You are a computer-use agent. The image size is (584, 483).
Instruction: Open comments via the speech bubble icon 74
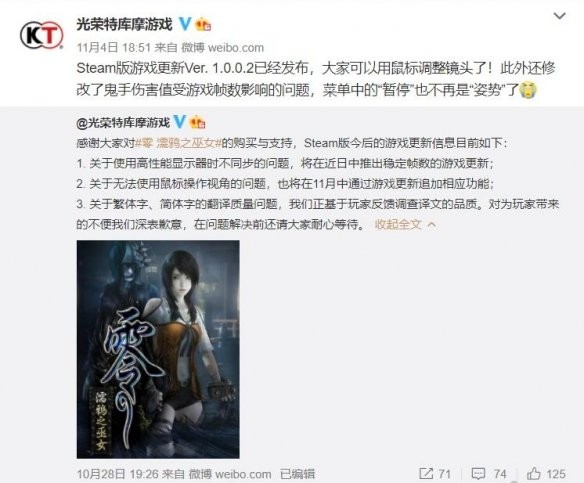[x=478, y=474]
